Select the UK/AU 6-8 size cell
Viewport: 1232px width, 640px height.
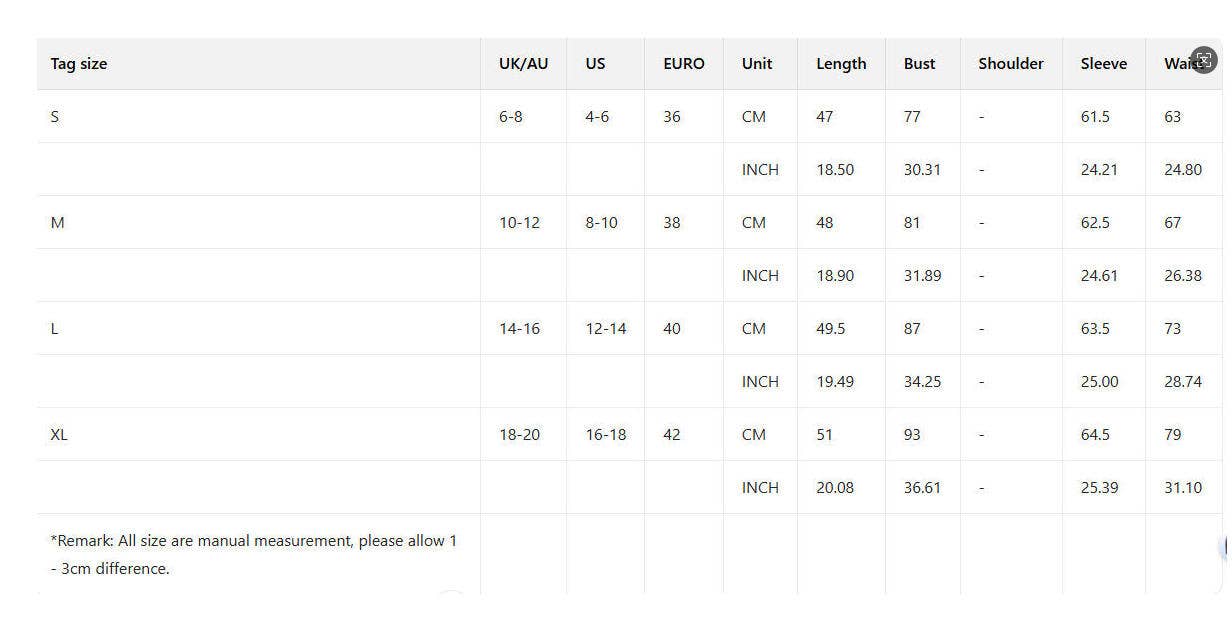[x=510, y=117]
